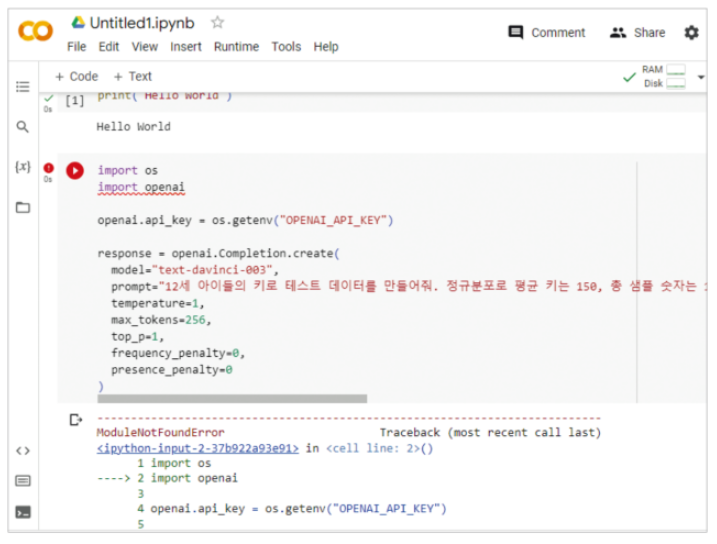The height and width of the screenshot is (544, 717).
Task: Open the variables {x} panel
Action: click(22, 166)
